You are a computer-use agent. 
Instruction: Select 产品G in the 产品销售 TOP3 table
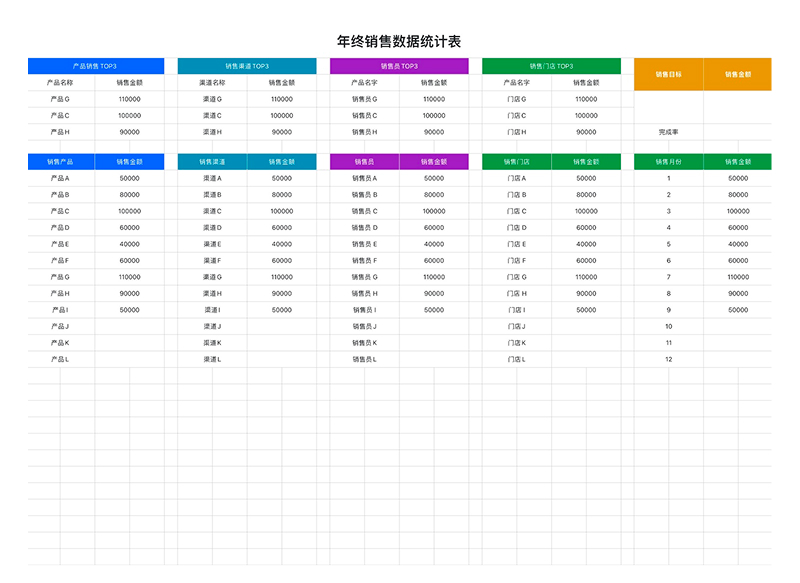tap(60, 99)
